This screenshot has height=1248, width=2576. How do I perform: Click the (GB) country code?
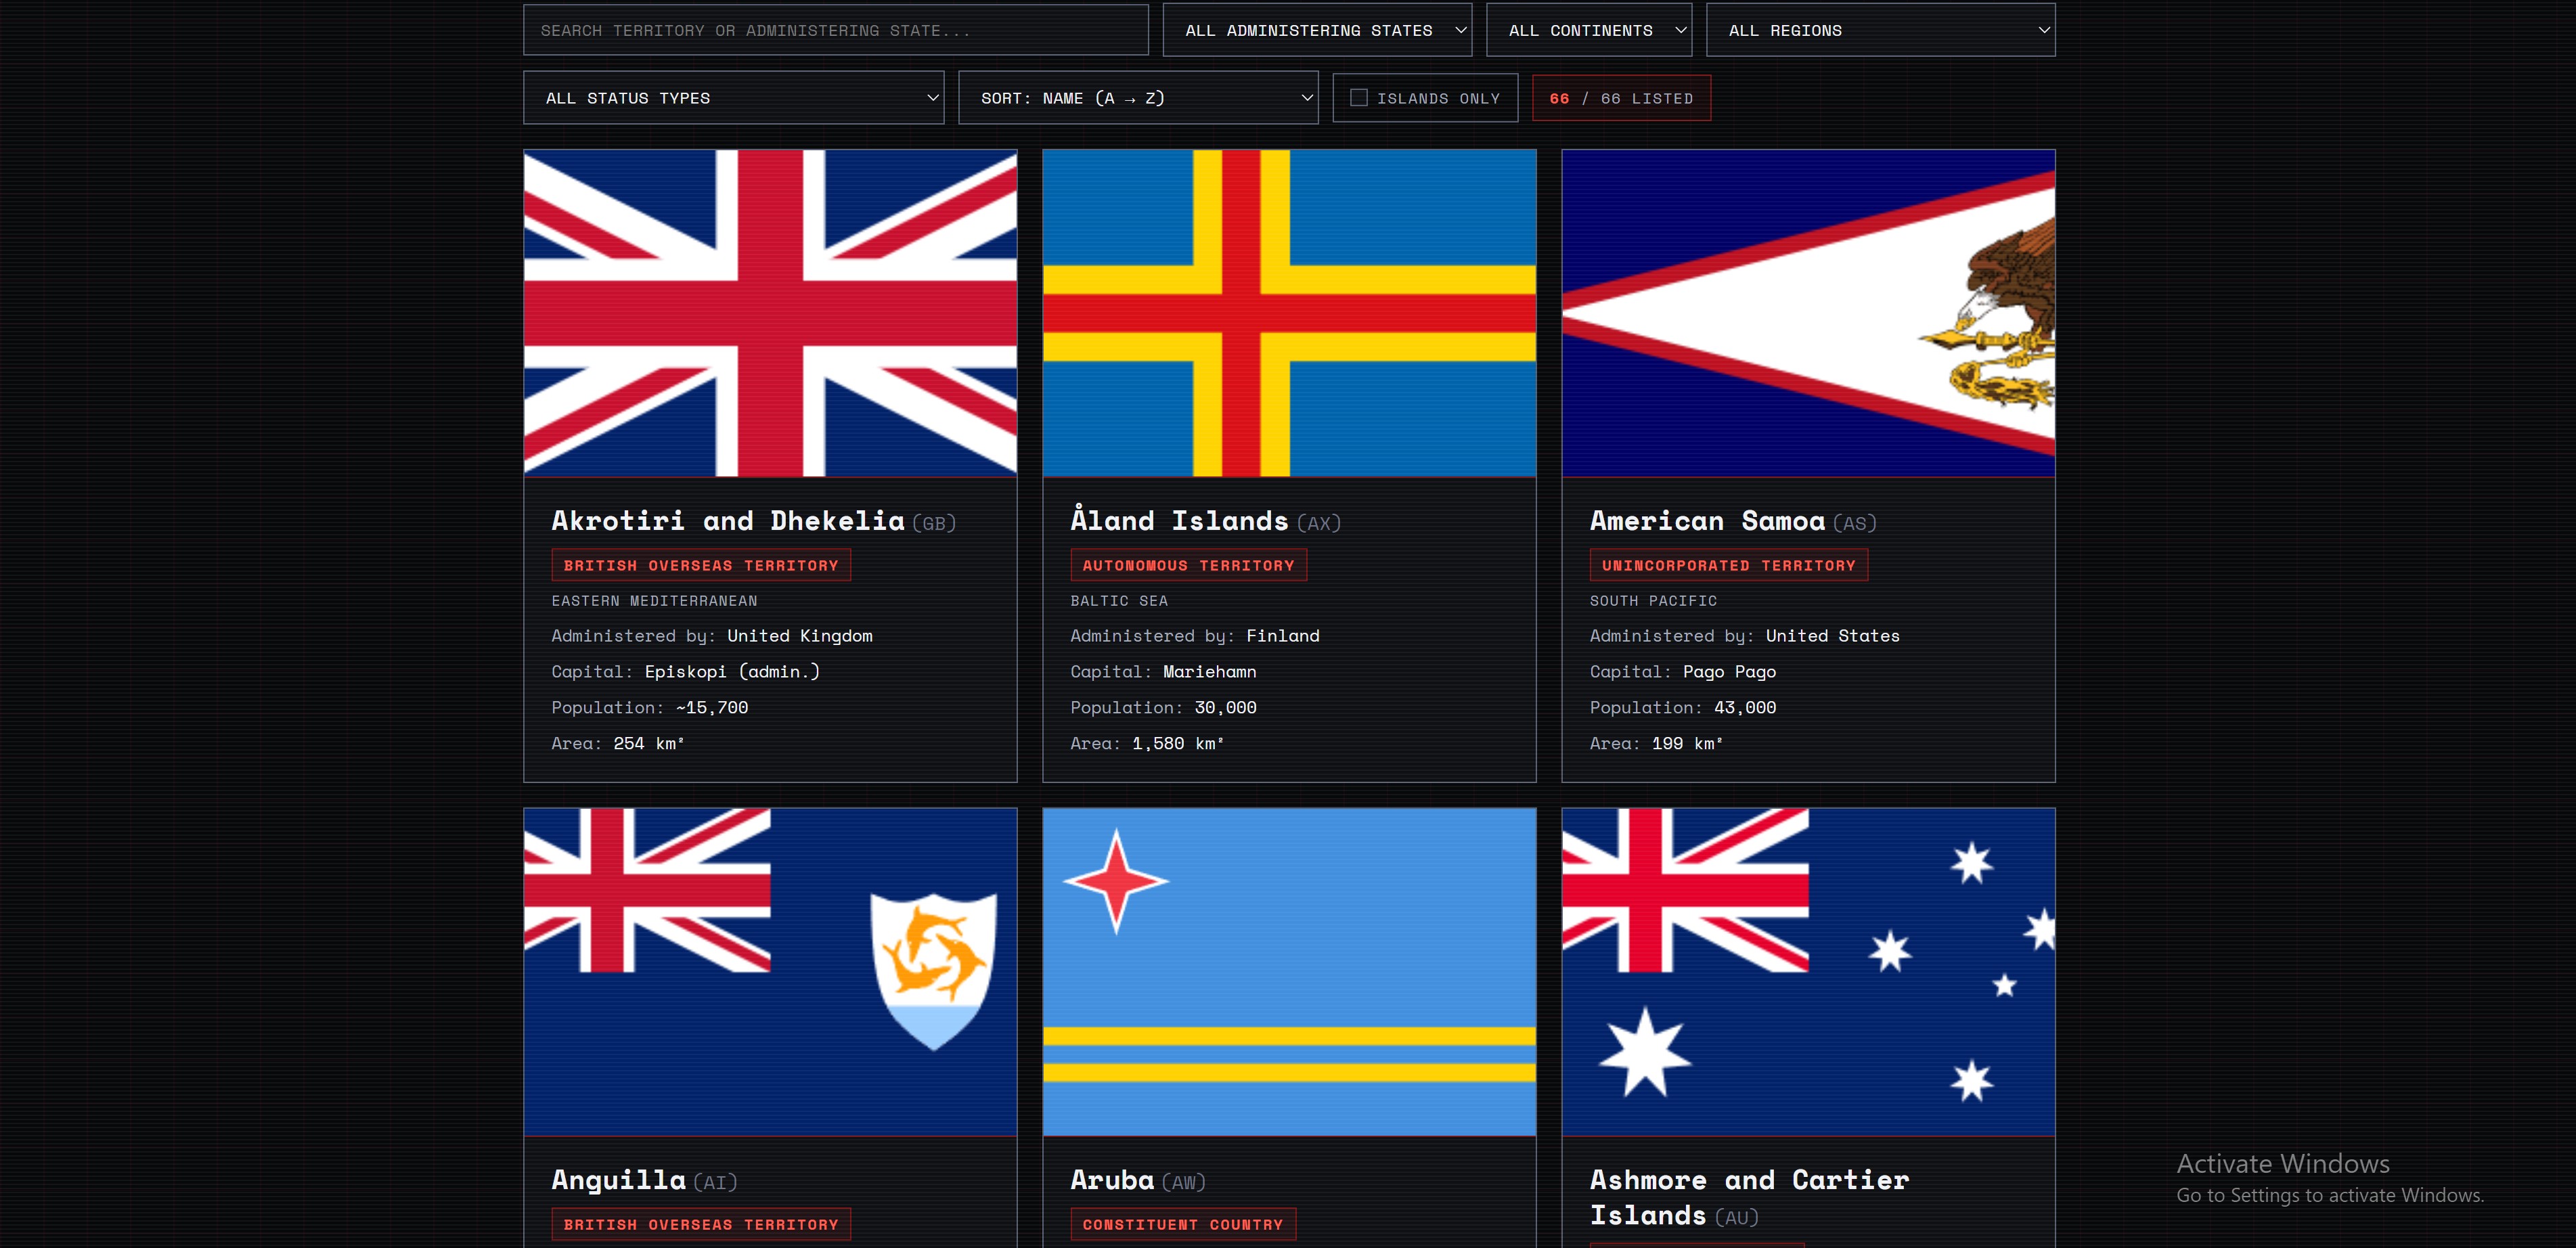[934, 523]
